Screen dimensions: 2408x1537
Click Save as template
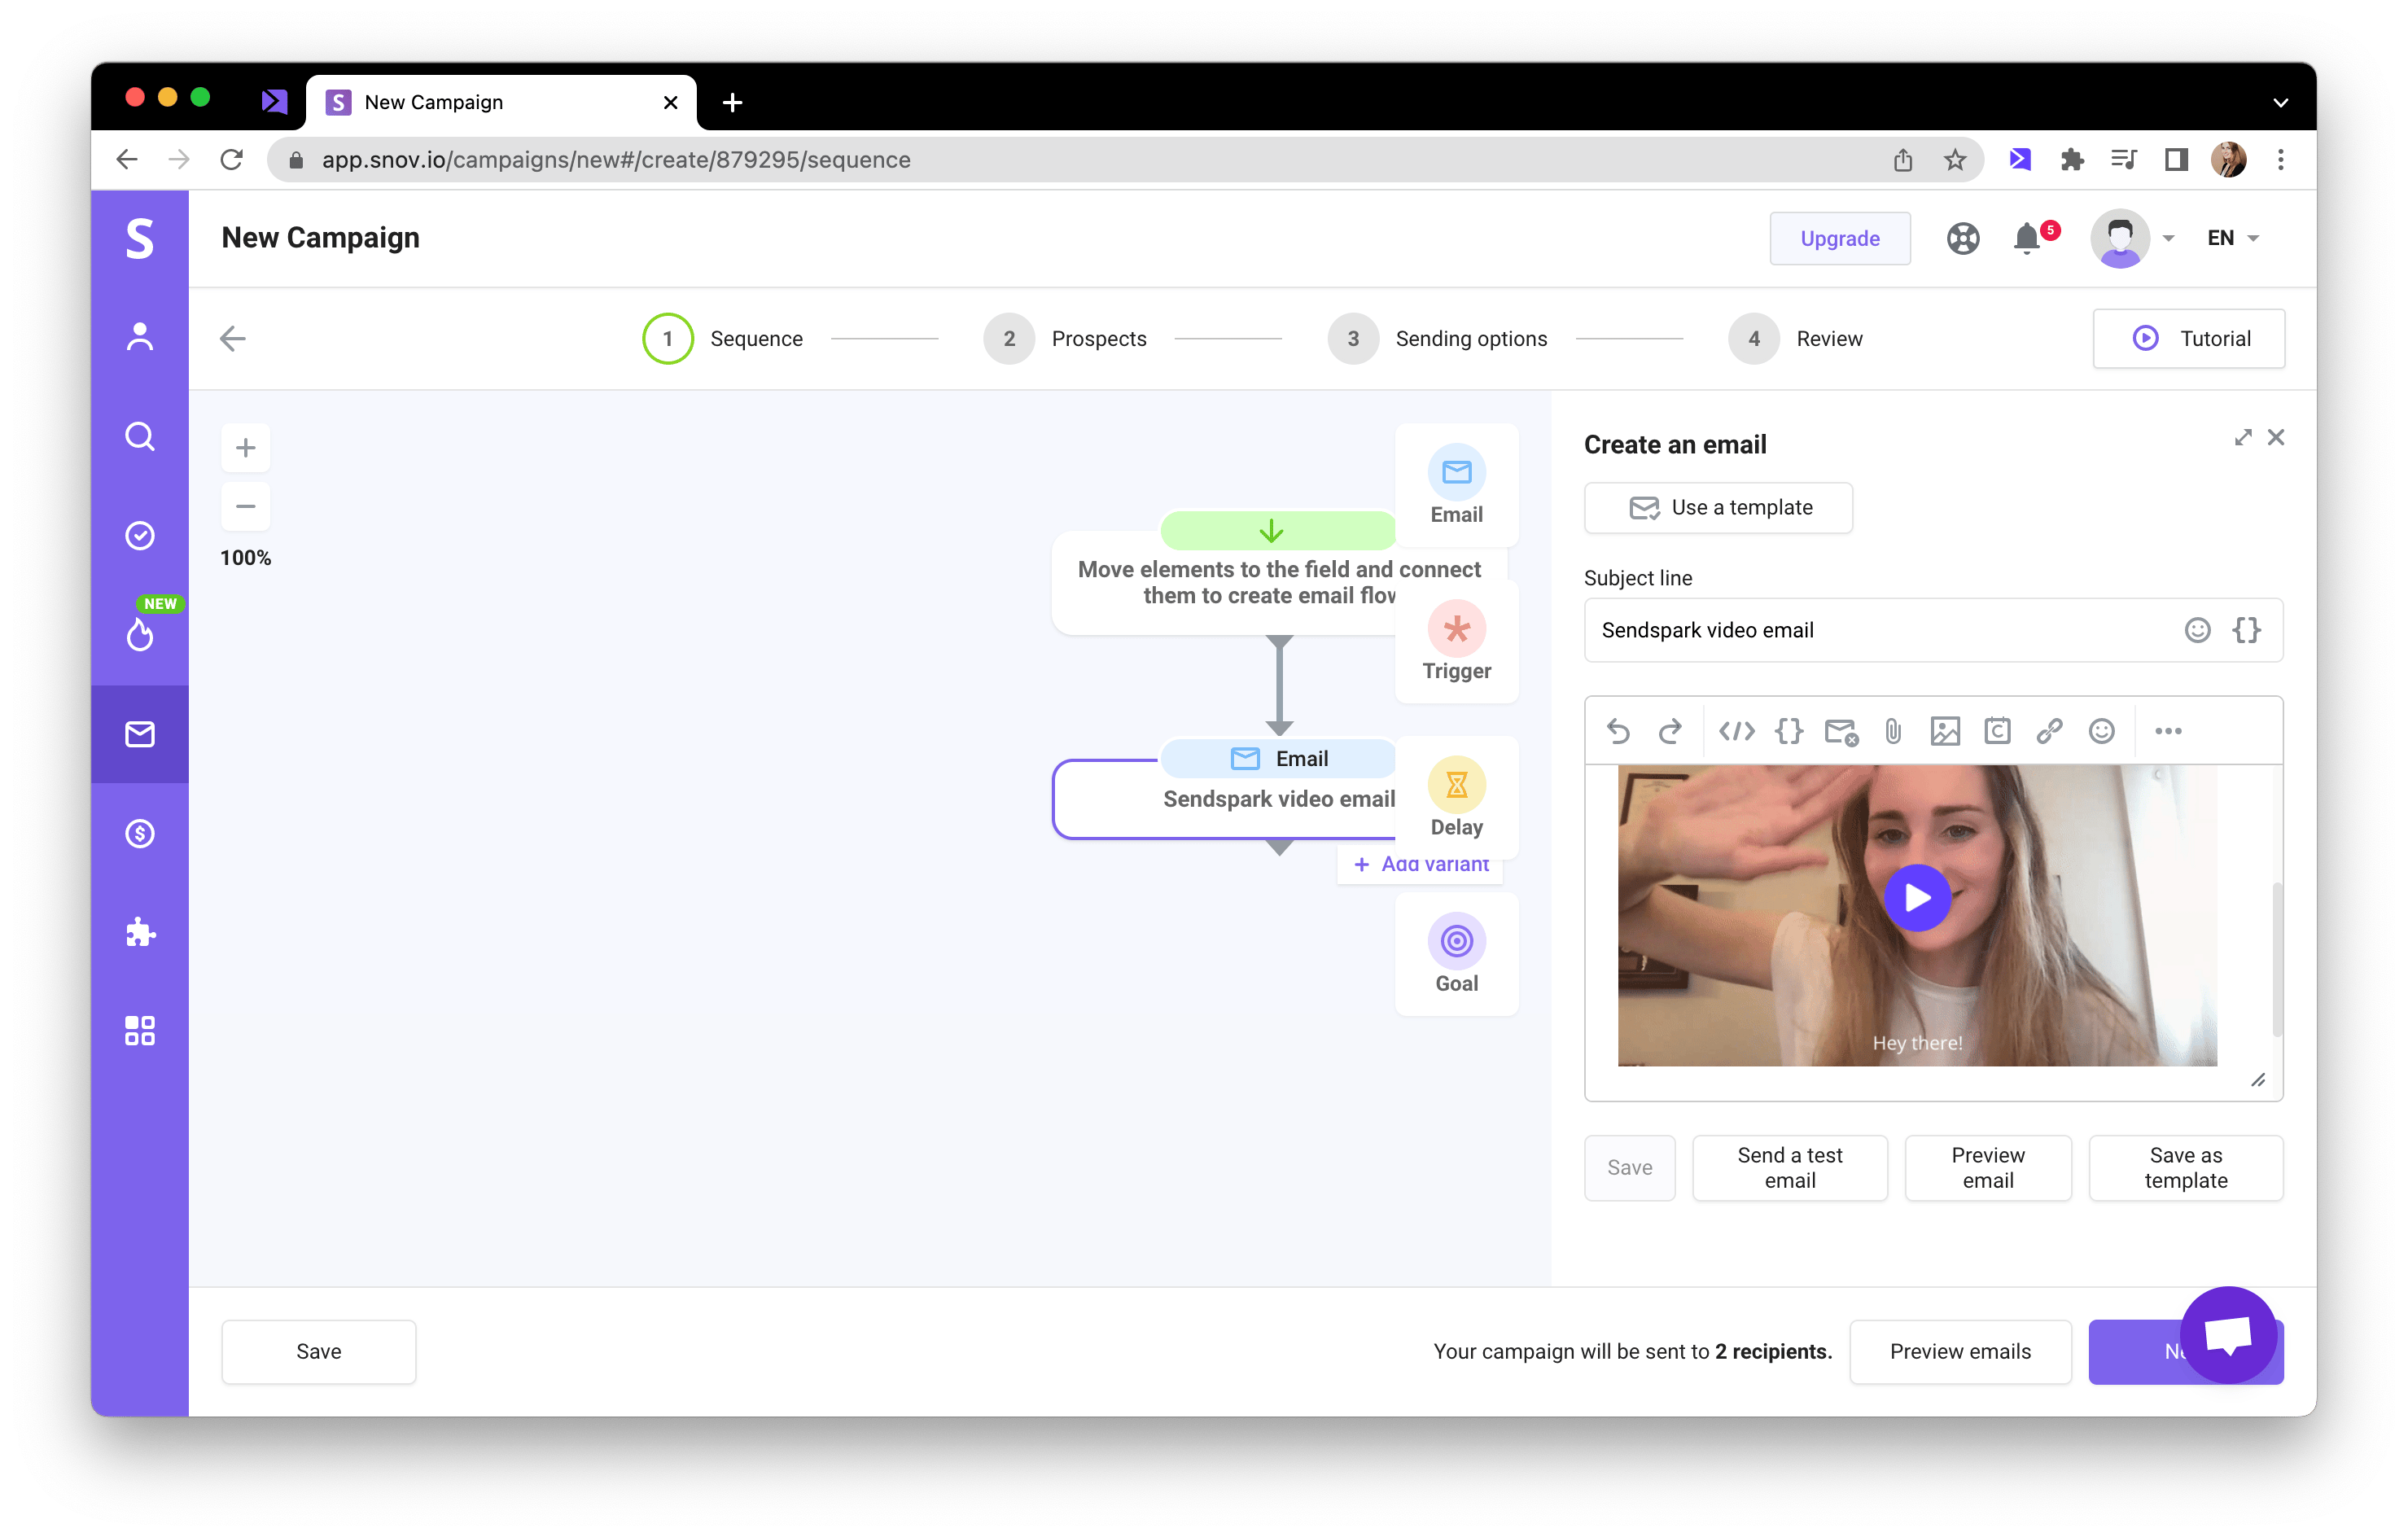pyautogui.click(x=2186, y=1167)
